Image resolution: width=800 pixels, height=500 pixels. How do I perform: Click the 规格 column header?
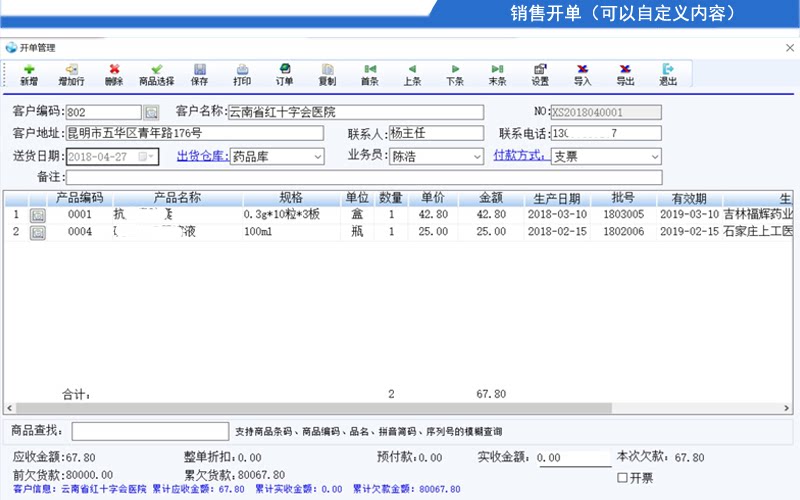(291, 198)
